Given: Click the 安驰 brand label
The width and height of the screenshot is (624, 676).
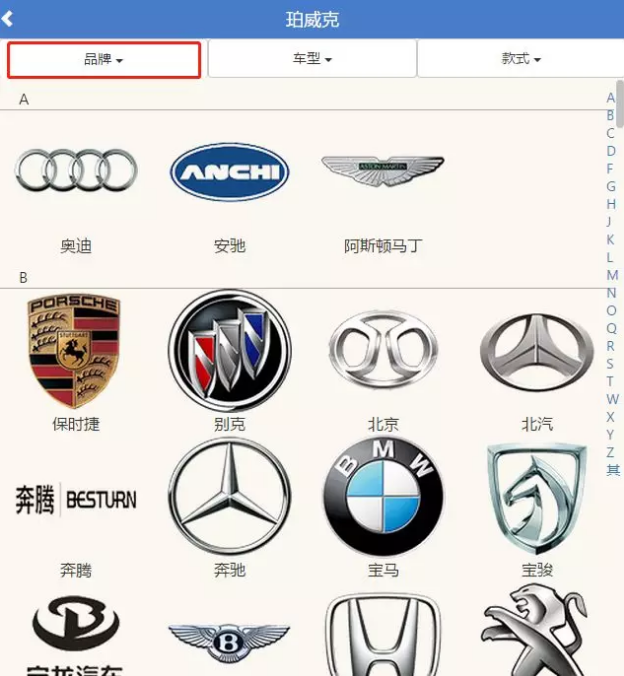Looking at the screenshot, I should coord(229,246).
